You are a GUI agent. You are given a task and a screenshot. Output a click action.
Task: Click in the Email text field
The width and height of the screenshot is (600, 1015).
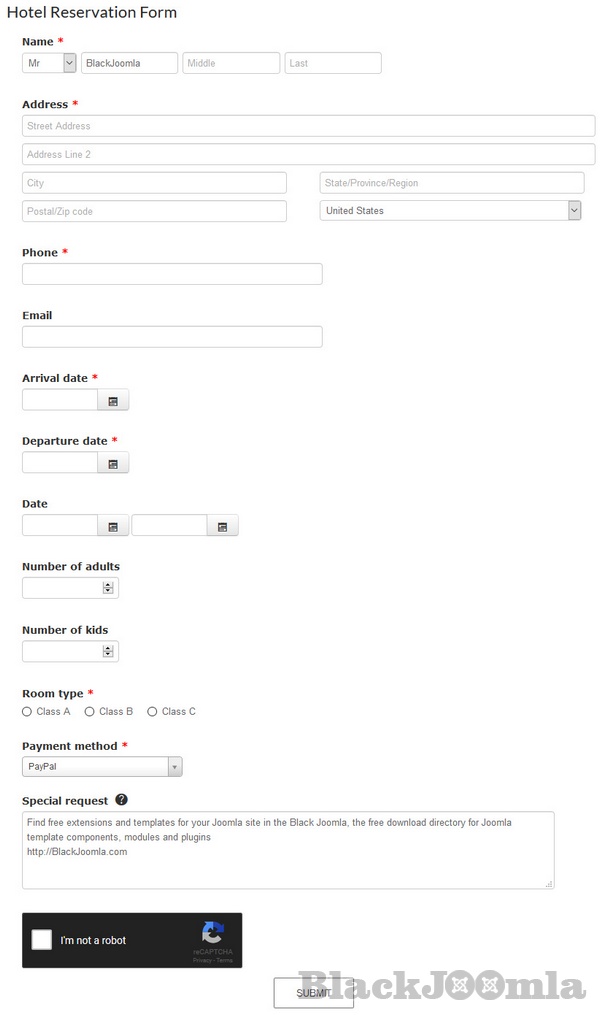click(x=172, y=337)
